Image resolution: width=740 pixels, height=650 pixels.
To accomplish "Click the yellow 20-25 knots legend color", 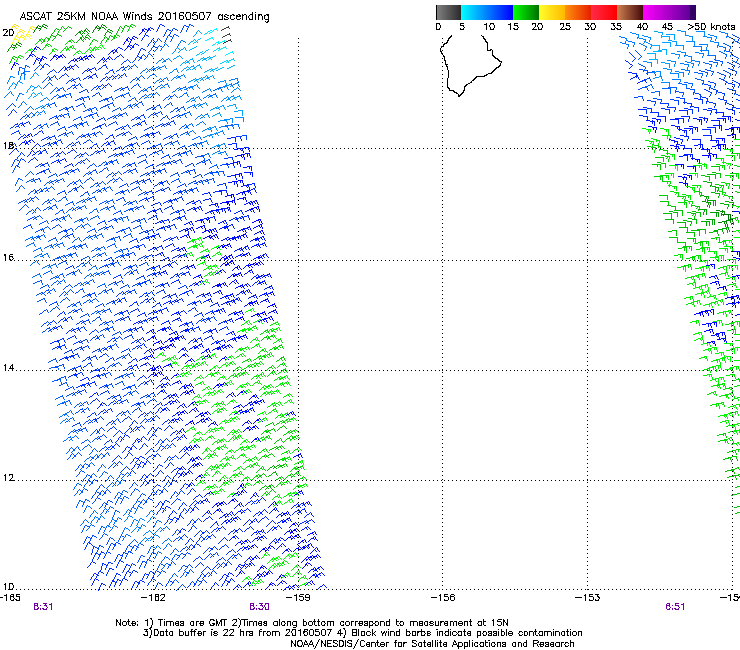I will tap(552, 12).
